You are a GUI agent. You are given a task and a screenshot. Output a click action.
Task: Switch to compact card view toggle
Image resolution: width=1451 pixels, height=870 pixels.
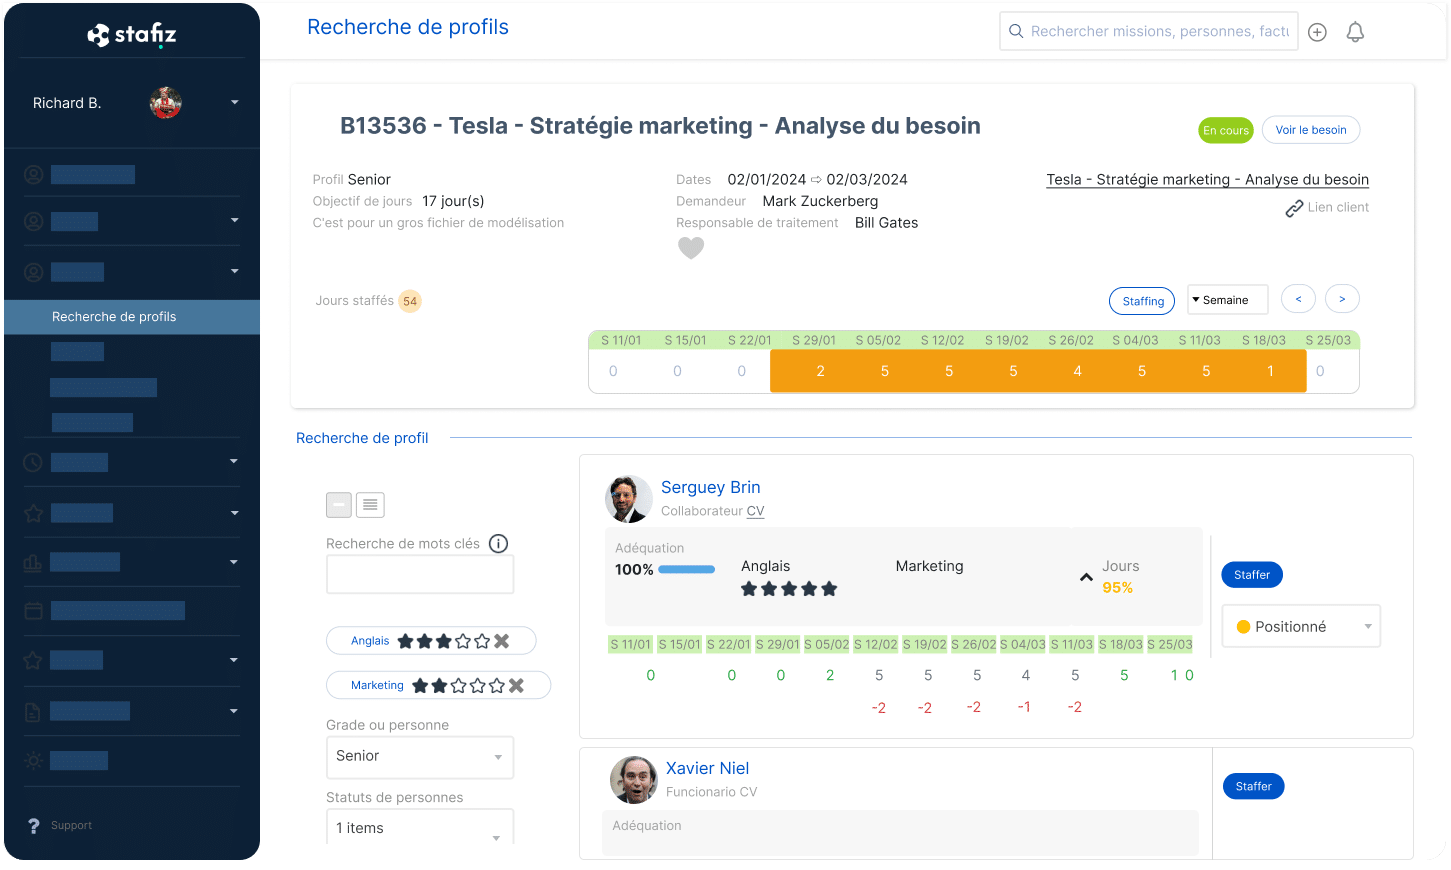pyautogui.click(x=339, y=505)
